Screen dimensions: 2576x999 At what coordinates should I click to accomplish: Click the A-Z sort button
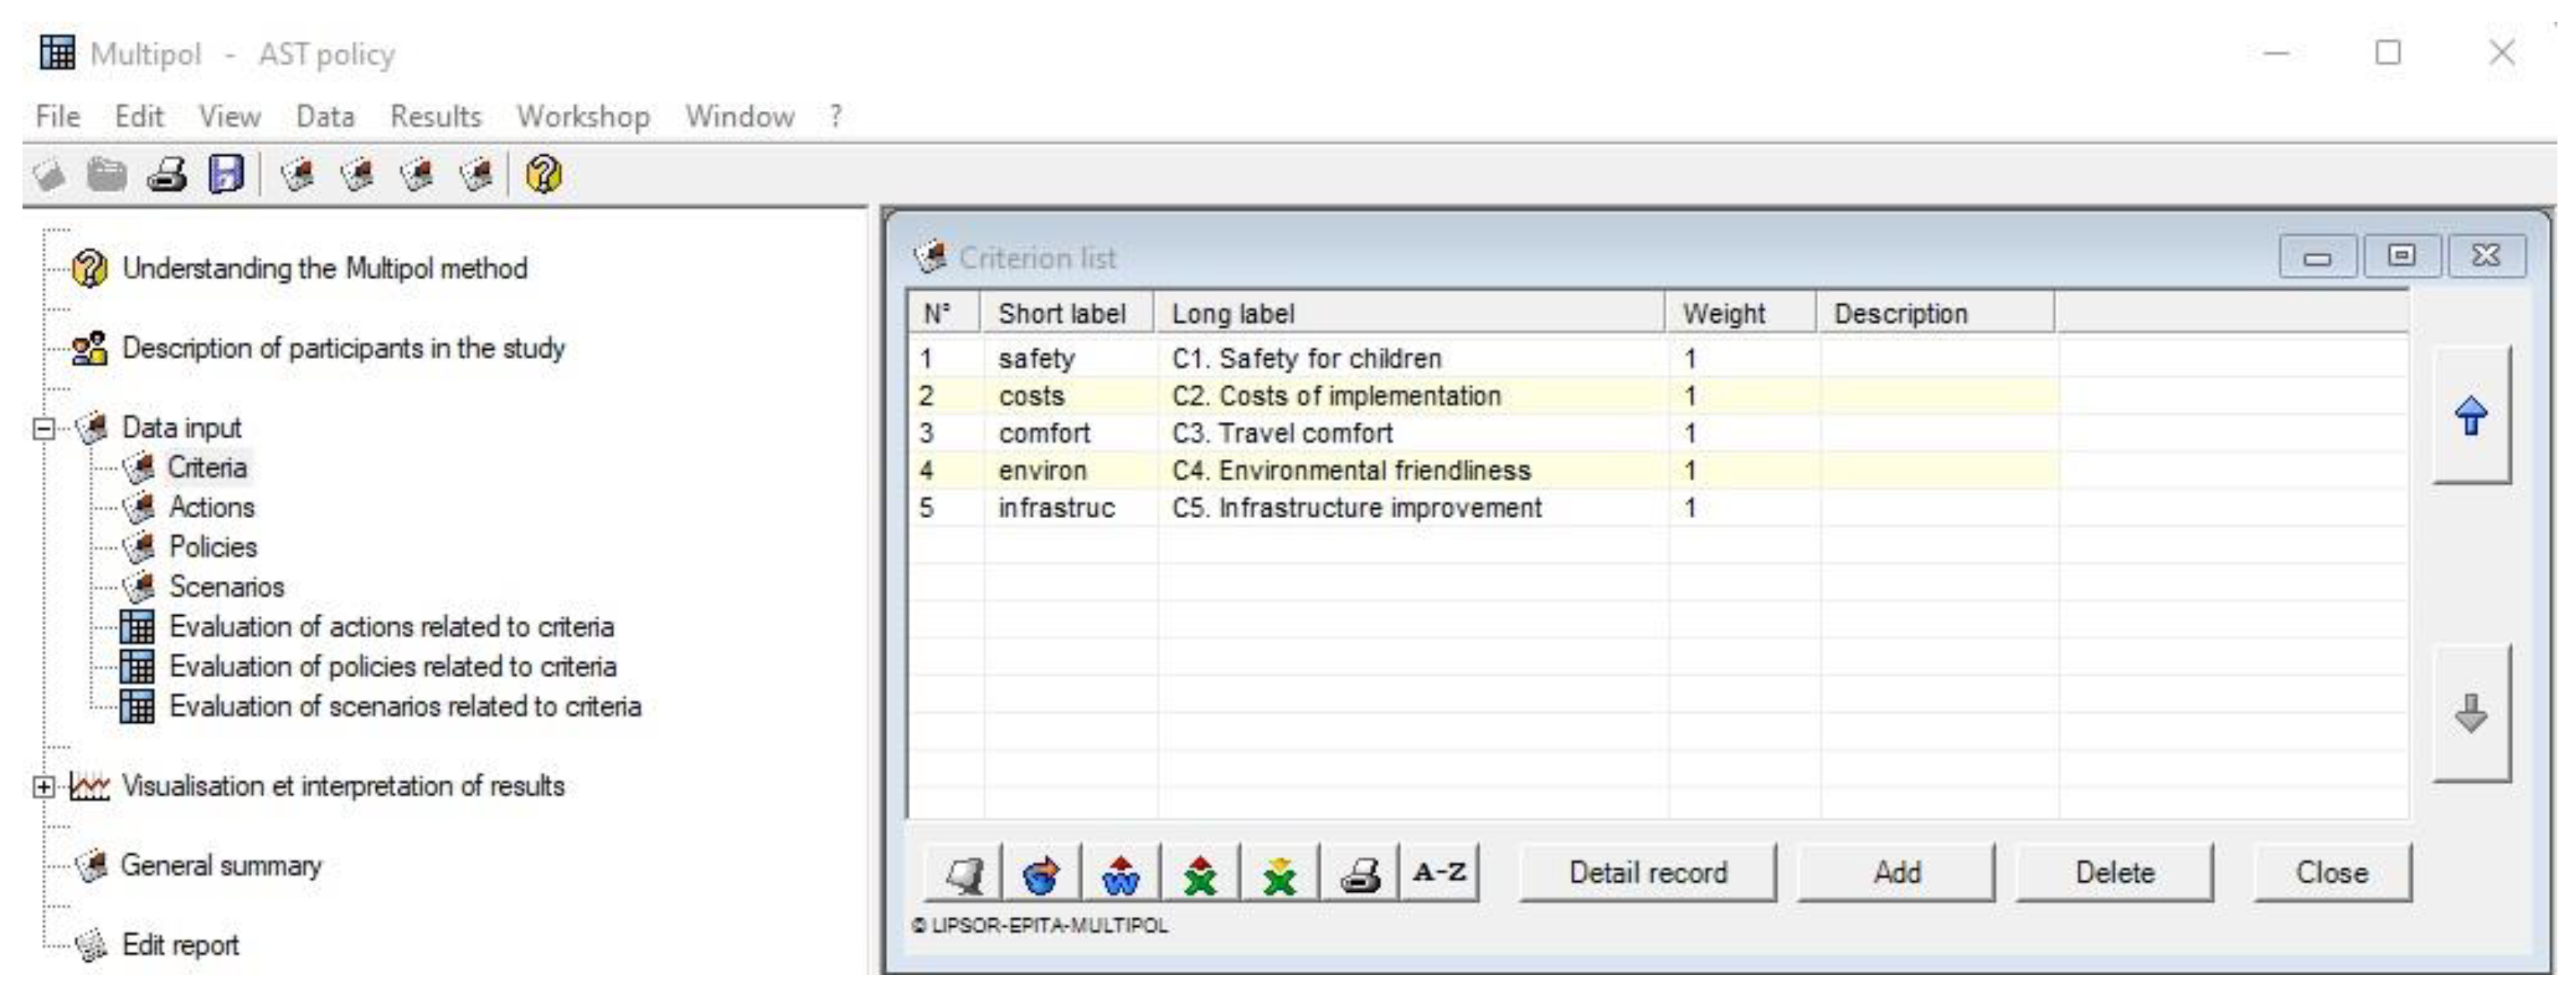[x=1439, y=872]
